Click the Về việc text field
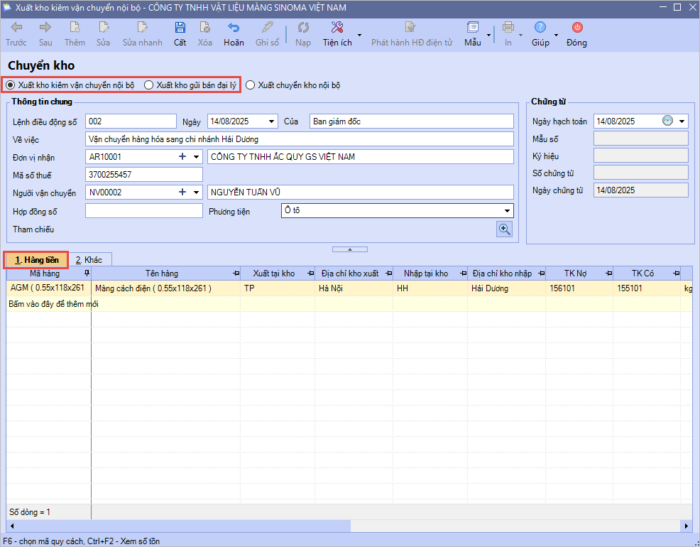Viewport: 700px width, 547px height. click(299, 139)
